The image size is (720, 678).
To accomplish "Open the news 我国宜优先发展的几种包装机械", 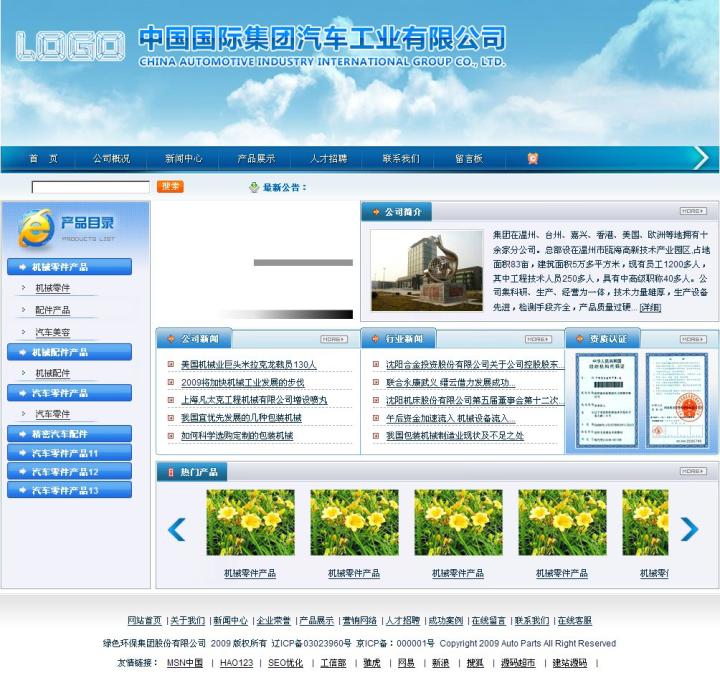I will tap(241, 418).
